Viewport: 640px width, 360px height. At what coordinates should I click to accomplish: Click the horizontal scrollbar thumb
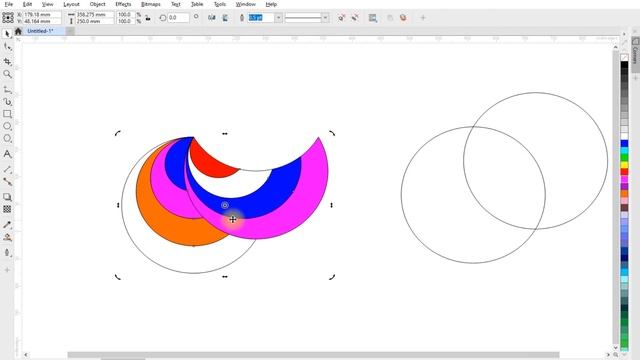(x=313, y=355)
